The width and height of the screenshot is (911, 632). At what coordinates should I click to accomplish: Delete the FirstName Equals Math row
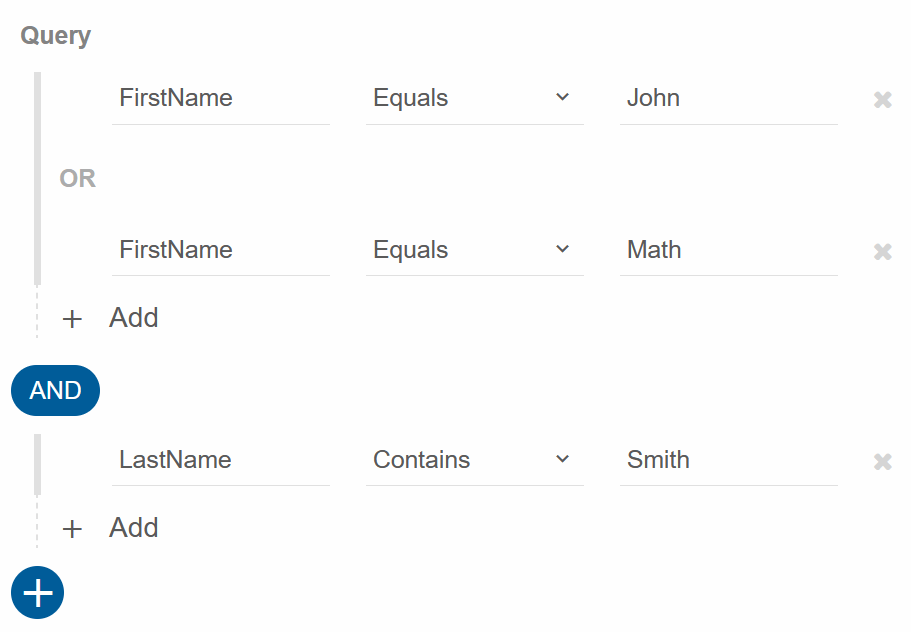click(x=883, y=252)
